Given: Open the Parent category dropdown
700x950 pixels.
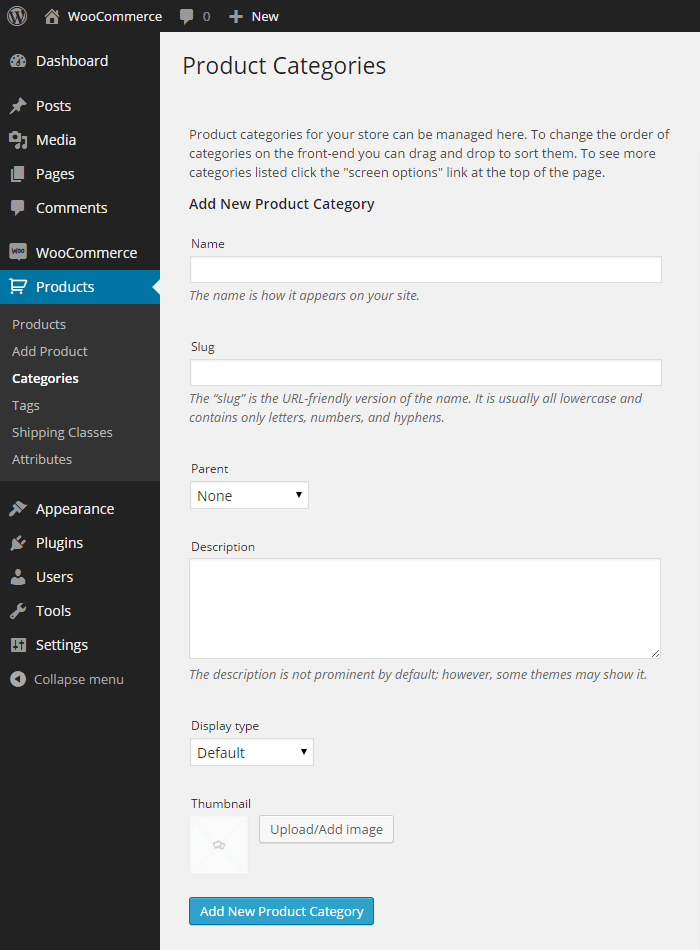Looking at the screenshot, I should coord(249,495).
